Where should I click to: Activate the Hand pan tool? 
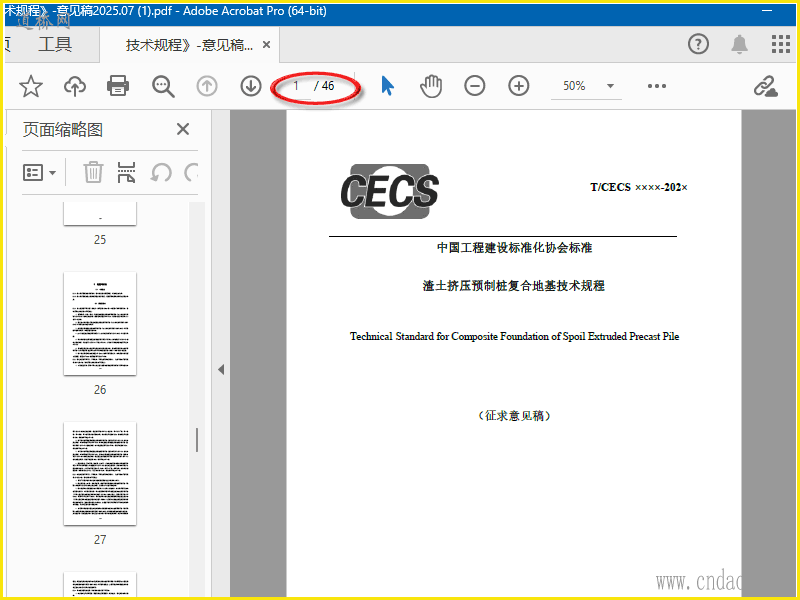point(431,86)
